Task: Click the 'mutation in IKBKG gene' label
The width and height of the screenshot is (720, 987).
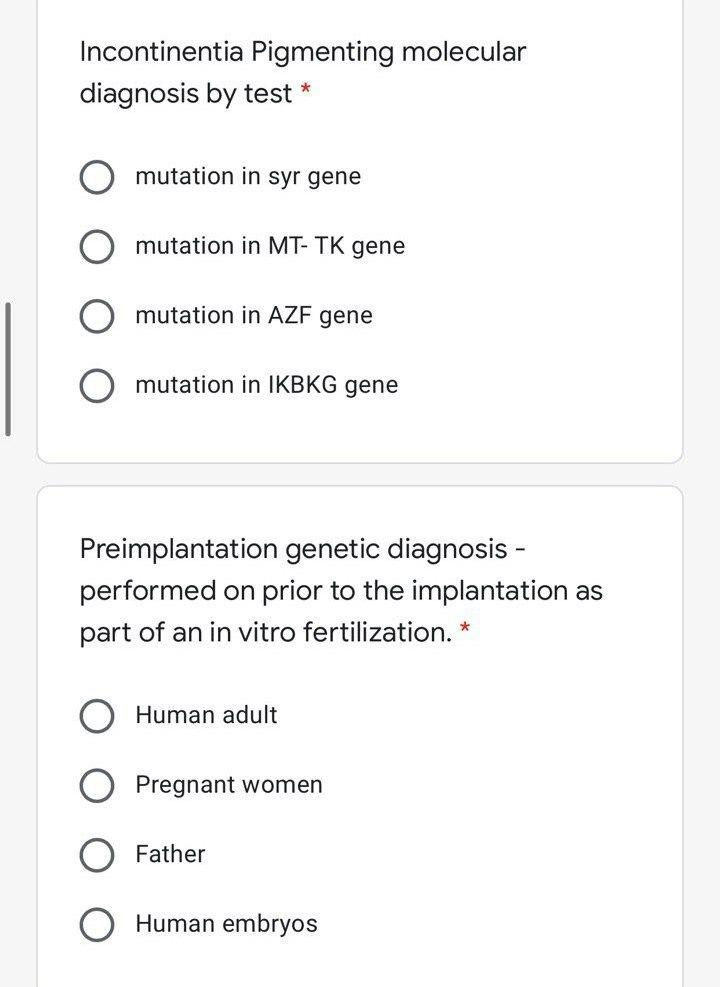Action: 266,385
